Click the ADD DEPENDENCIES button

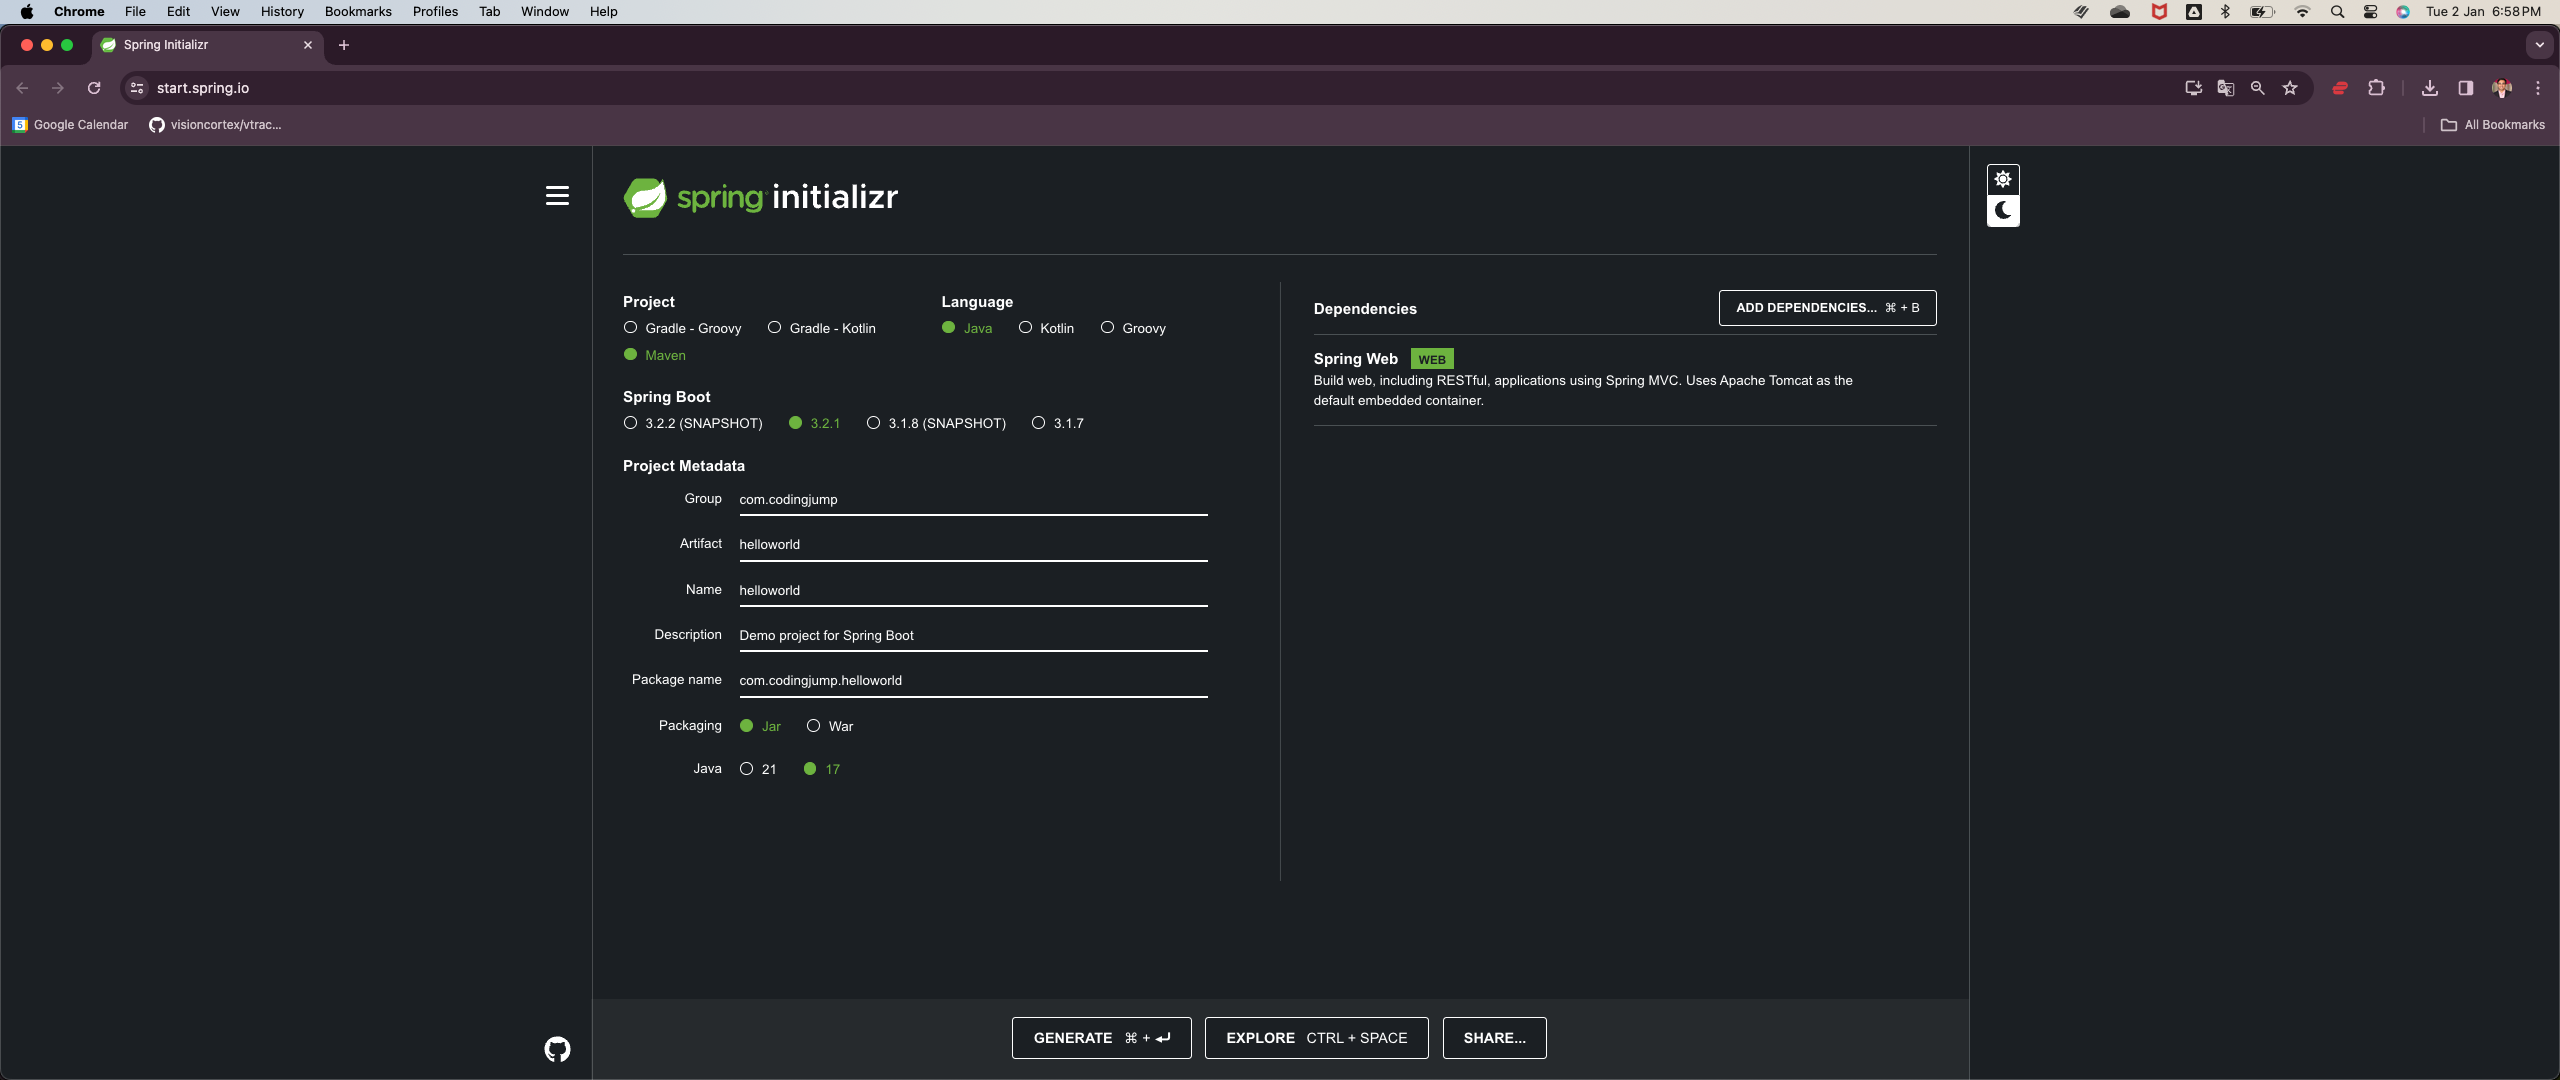tap(1825, 307)
